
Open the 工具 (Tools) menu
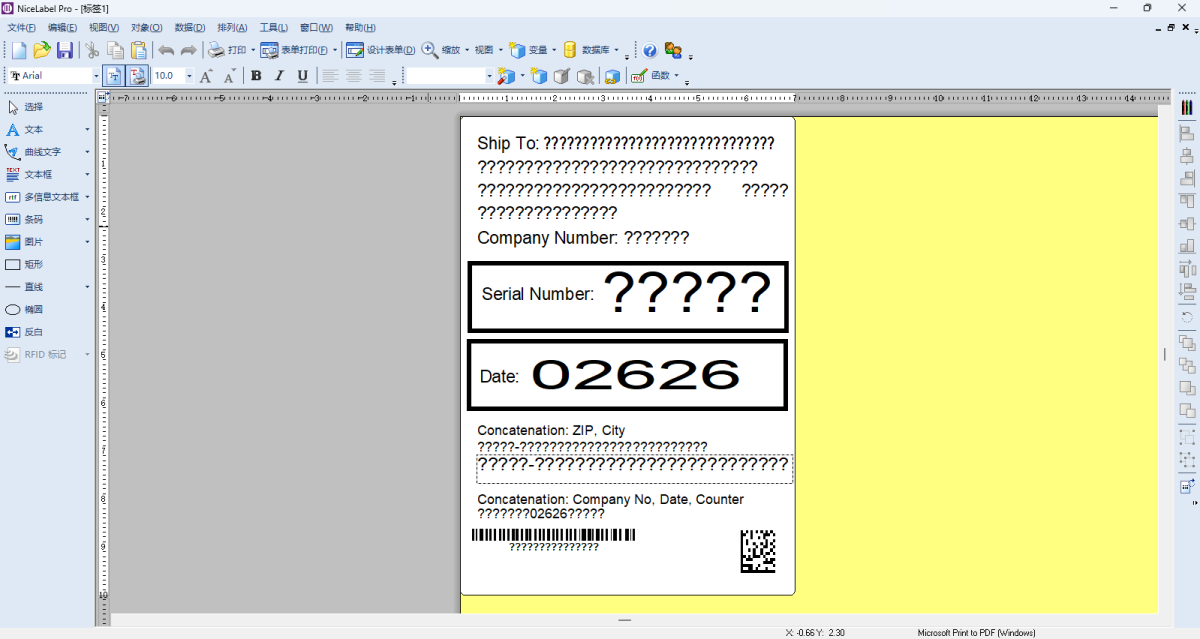click(x=273, y=28)
